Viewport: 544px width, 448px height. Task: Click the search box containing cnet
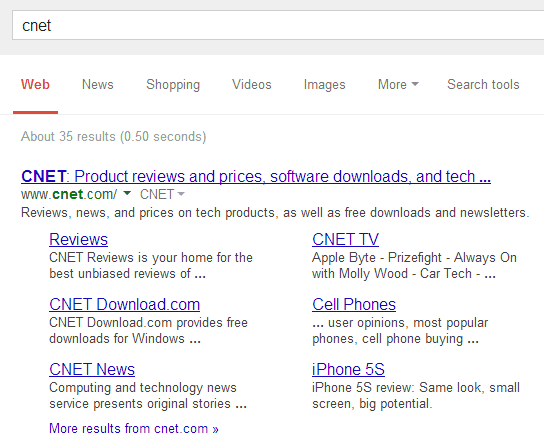pyautogui.click(x=278, y=25)
